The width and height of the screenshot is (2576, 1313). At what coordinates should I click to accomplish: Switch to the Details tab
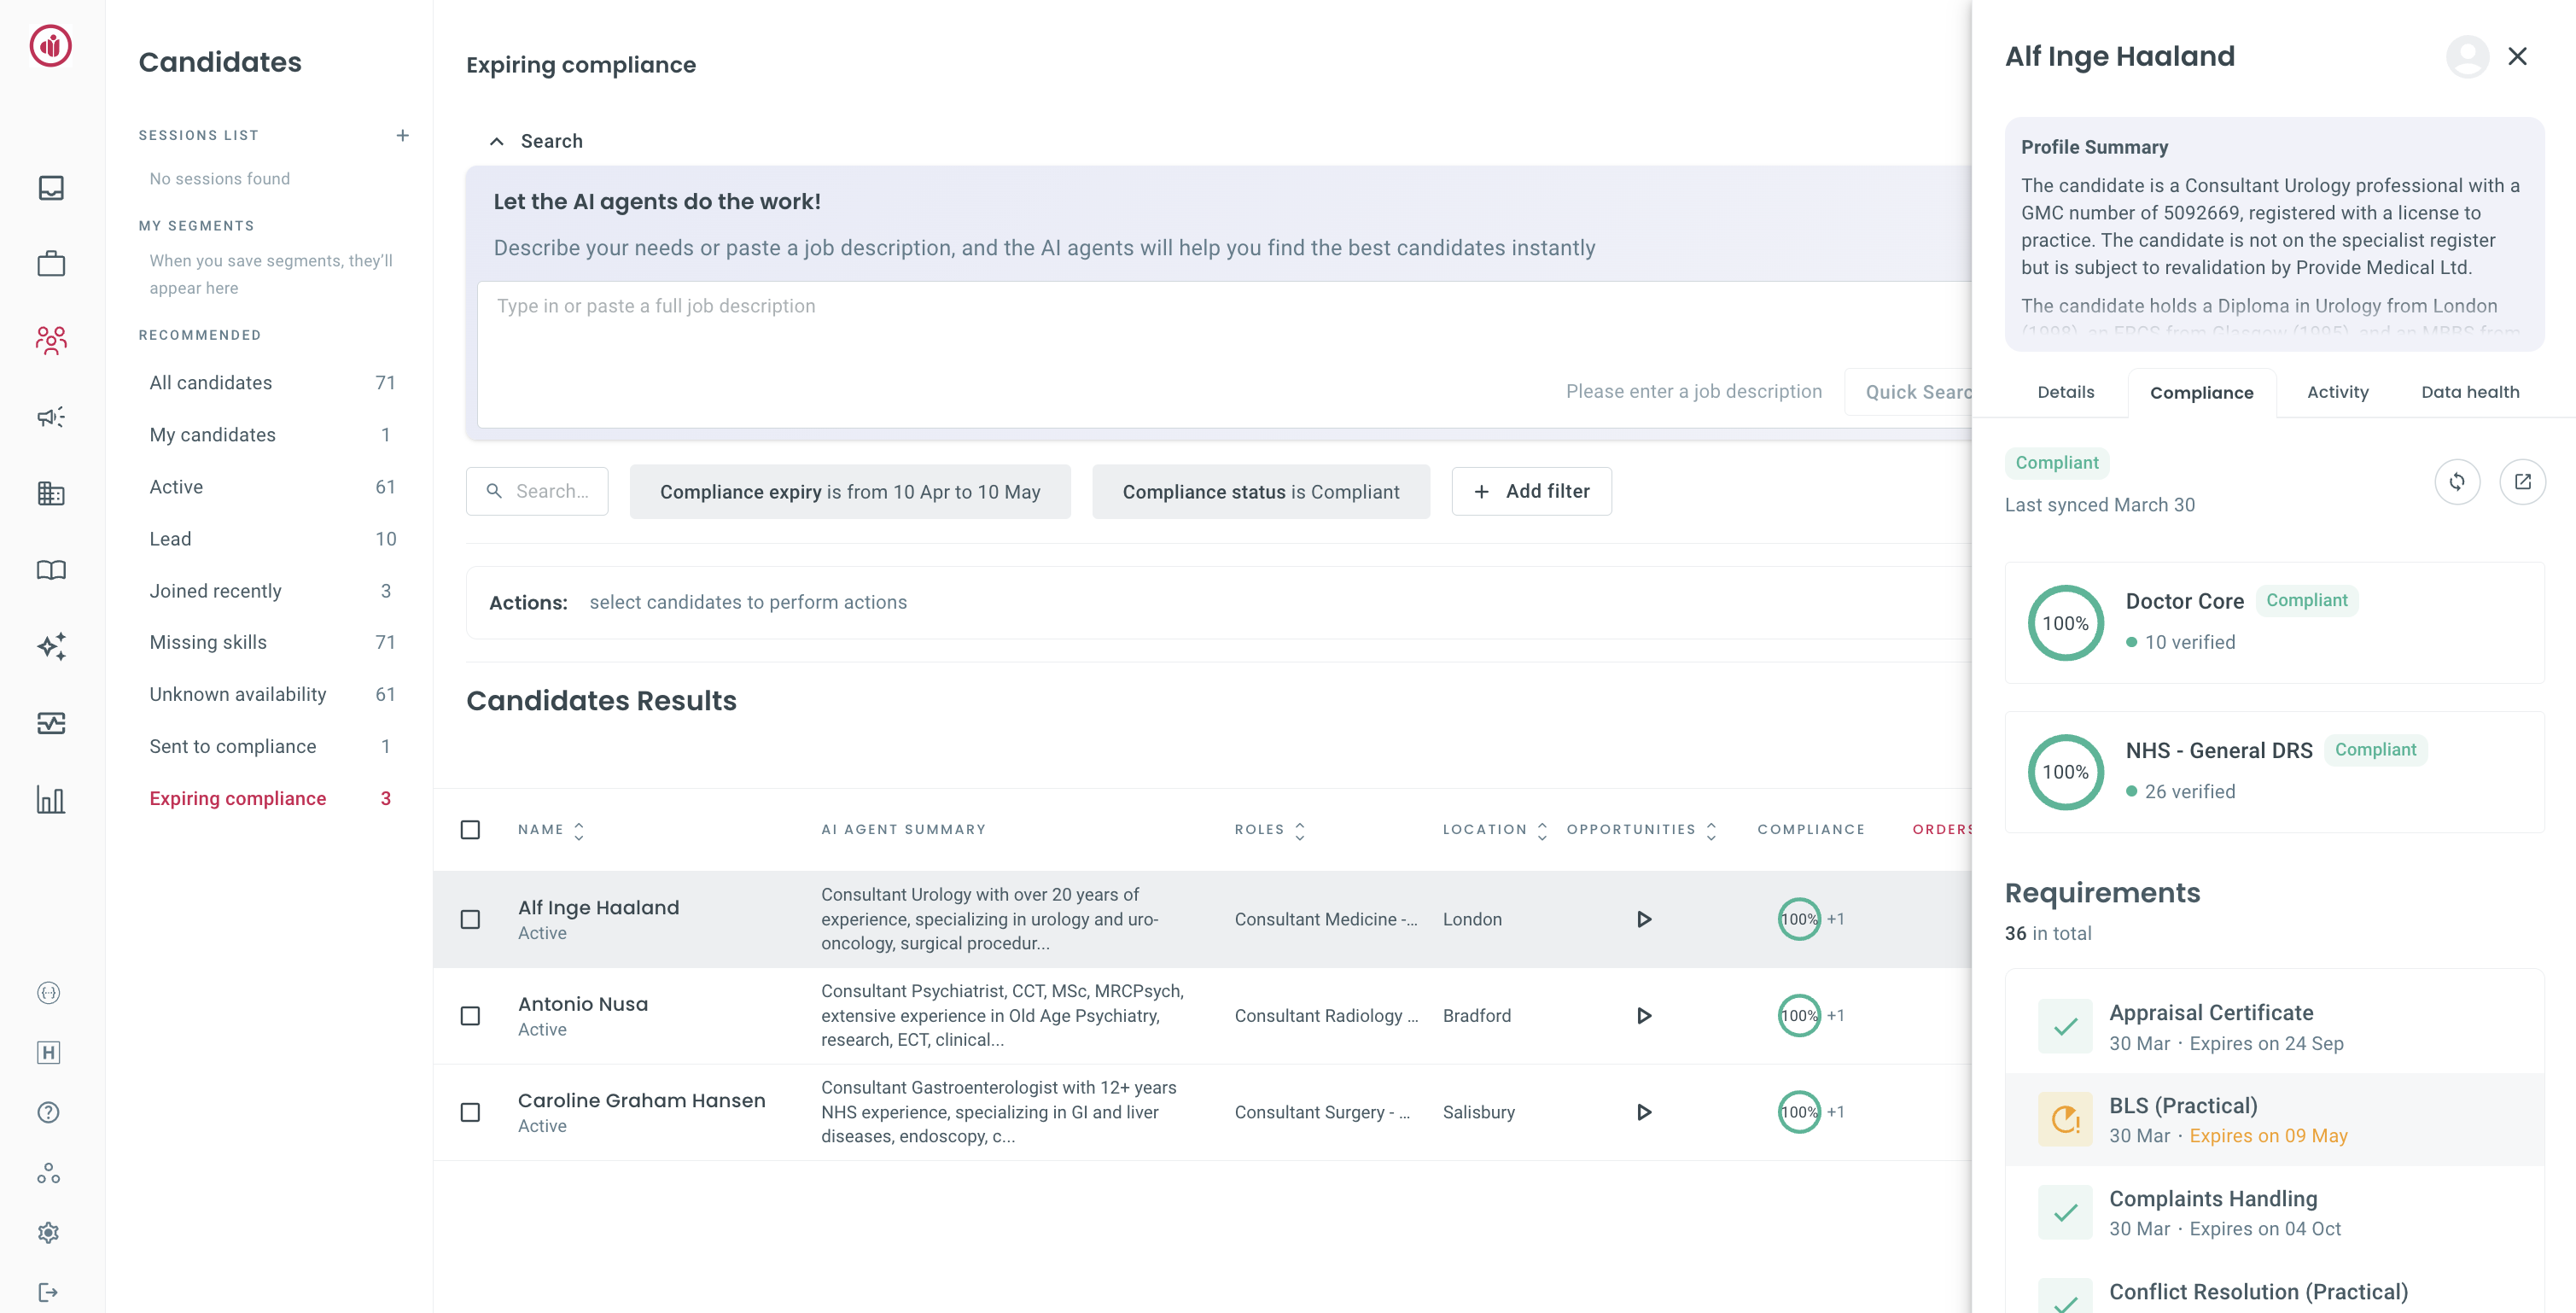pyautogui.click(x=2065, y=392)
